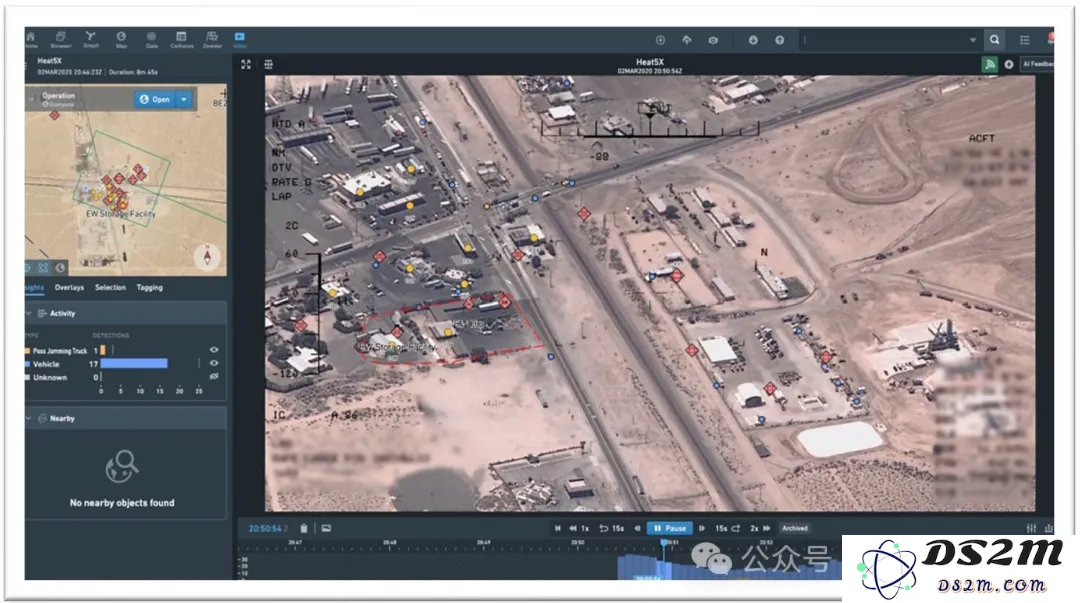Collapse the Nearby section
Image resolution: width=1080 pixels, height=603 pixels.
pos(29,418)
